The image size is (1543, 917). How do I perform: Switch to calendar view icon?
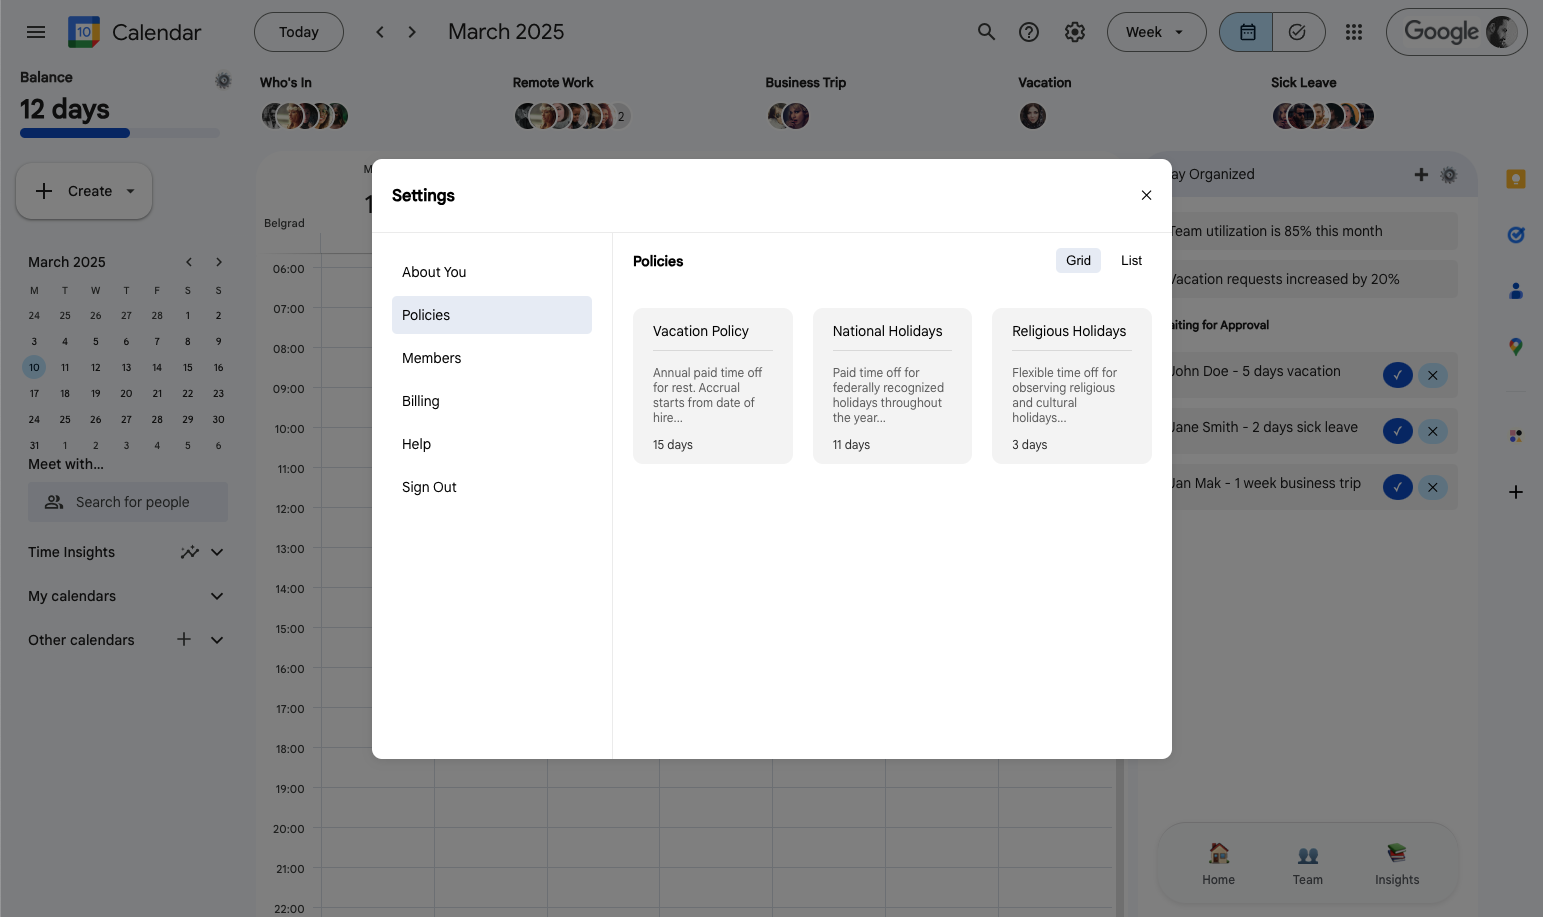pyautogui.click(x=1247, y=32)
